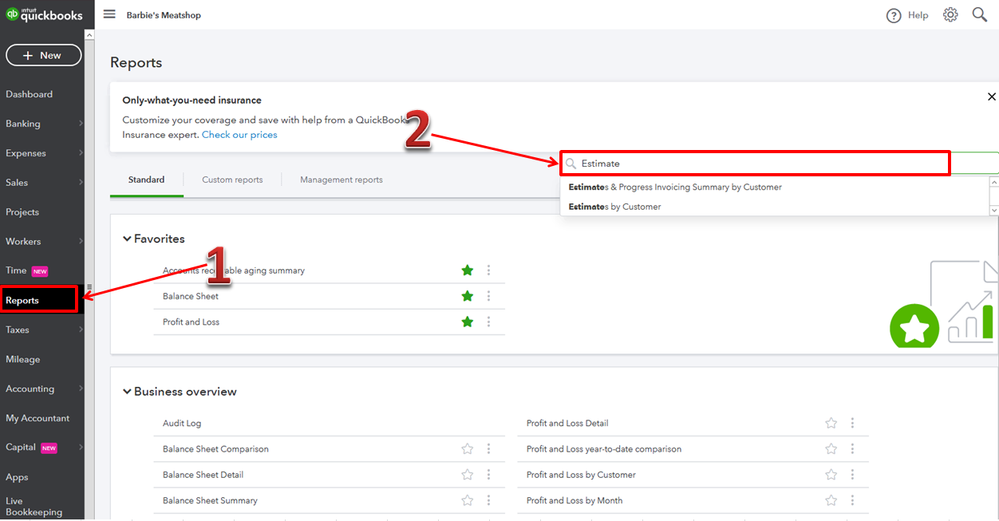Image resolution: width=999 pixels, height=521 pixels.
Task: Open the settings gear icon
Action: (x=950, y=15)
